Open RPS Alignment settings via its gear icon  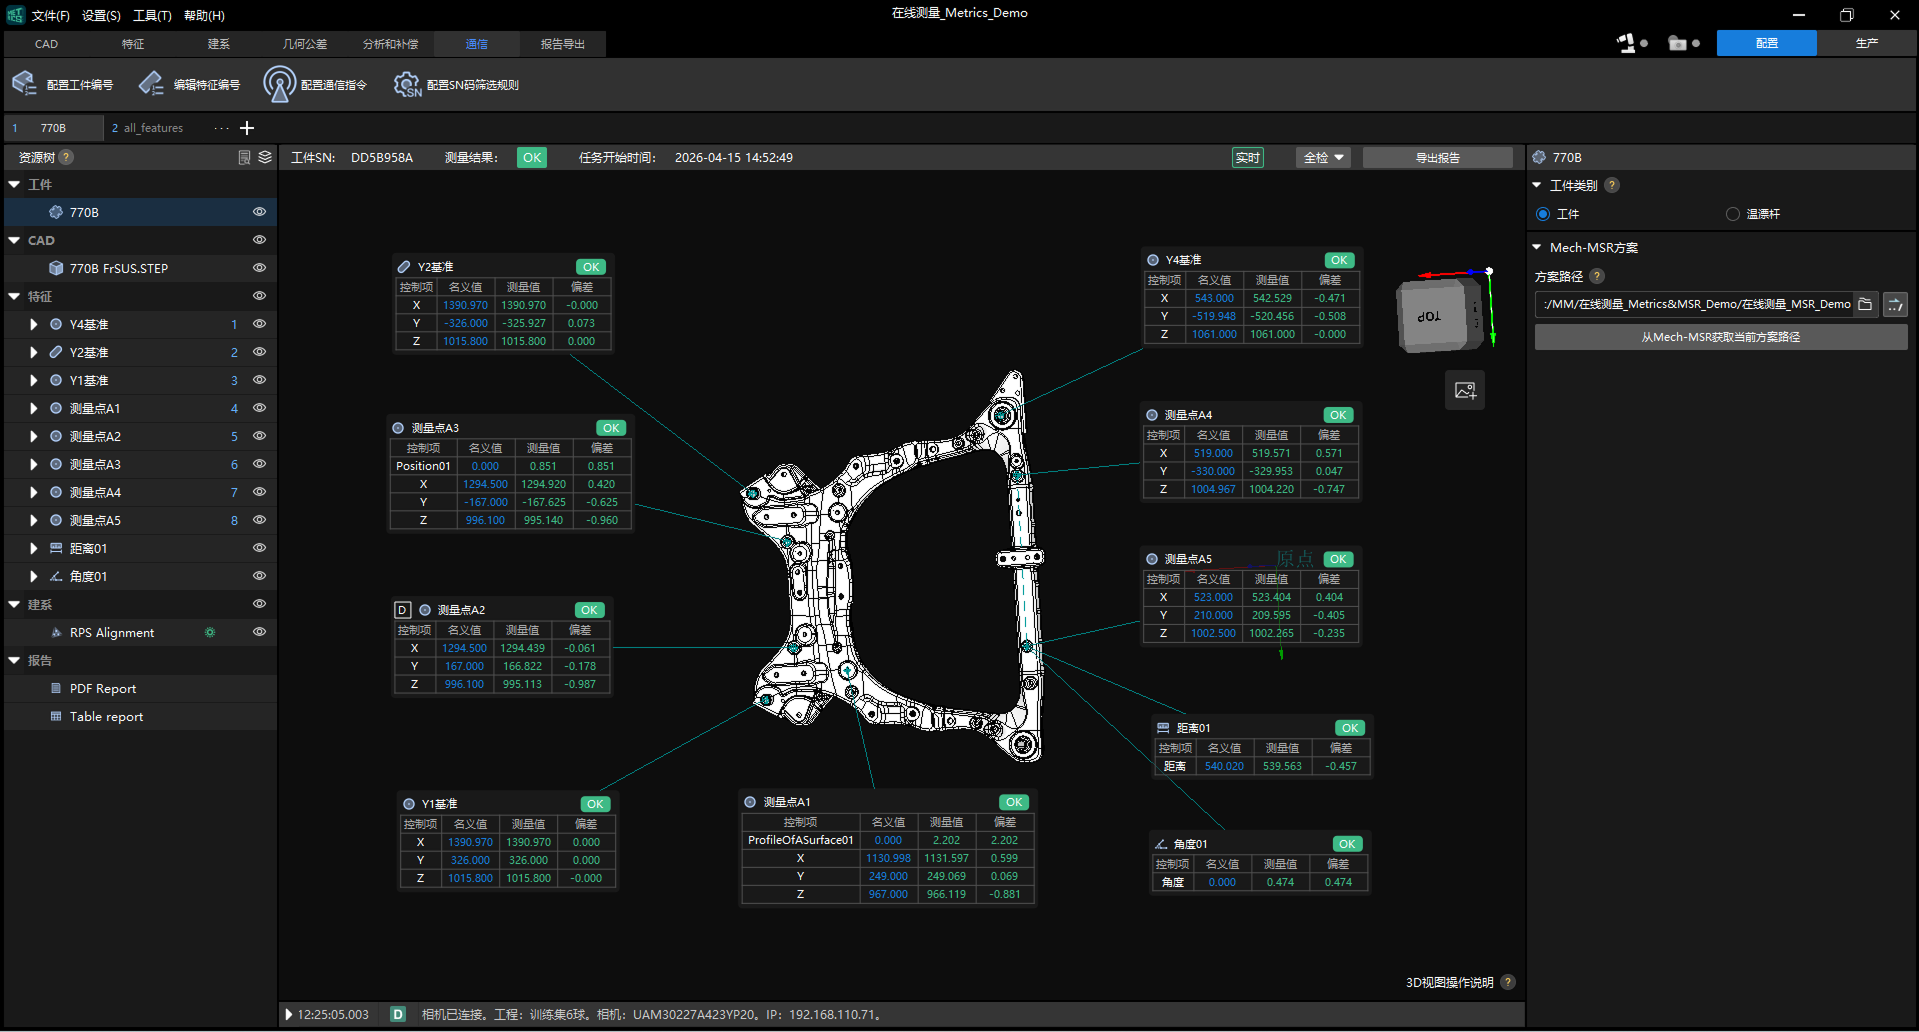click(210, 632)
